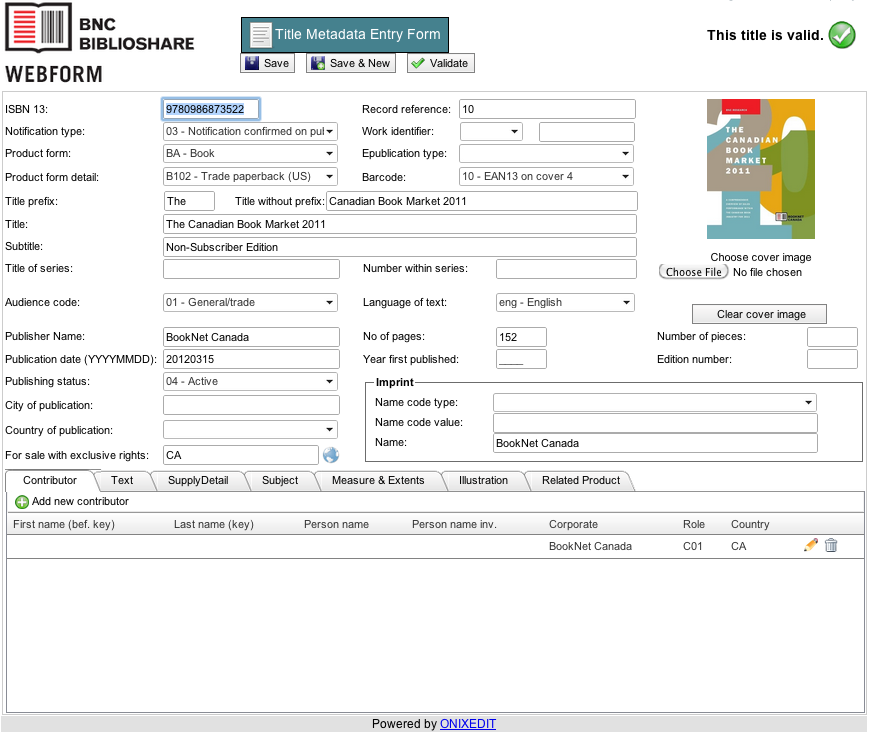Click the Publication date field
871x738 pixels.
click(252, 360)
